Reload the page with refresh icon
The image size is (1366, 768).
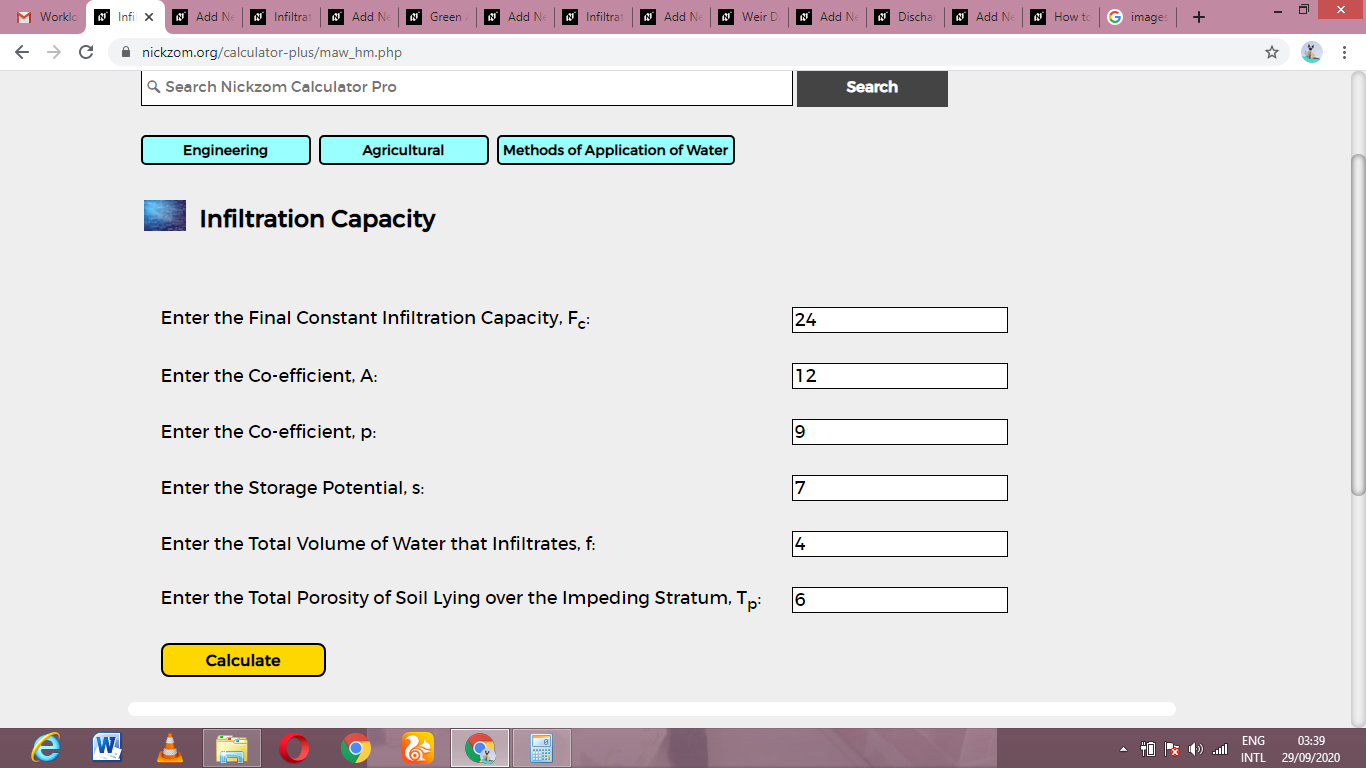point(86,52)
